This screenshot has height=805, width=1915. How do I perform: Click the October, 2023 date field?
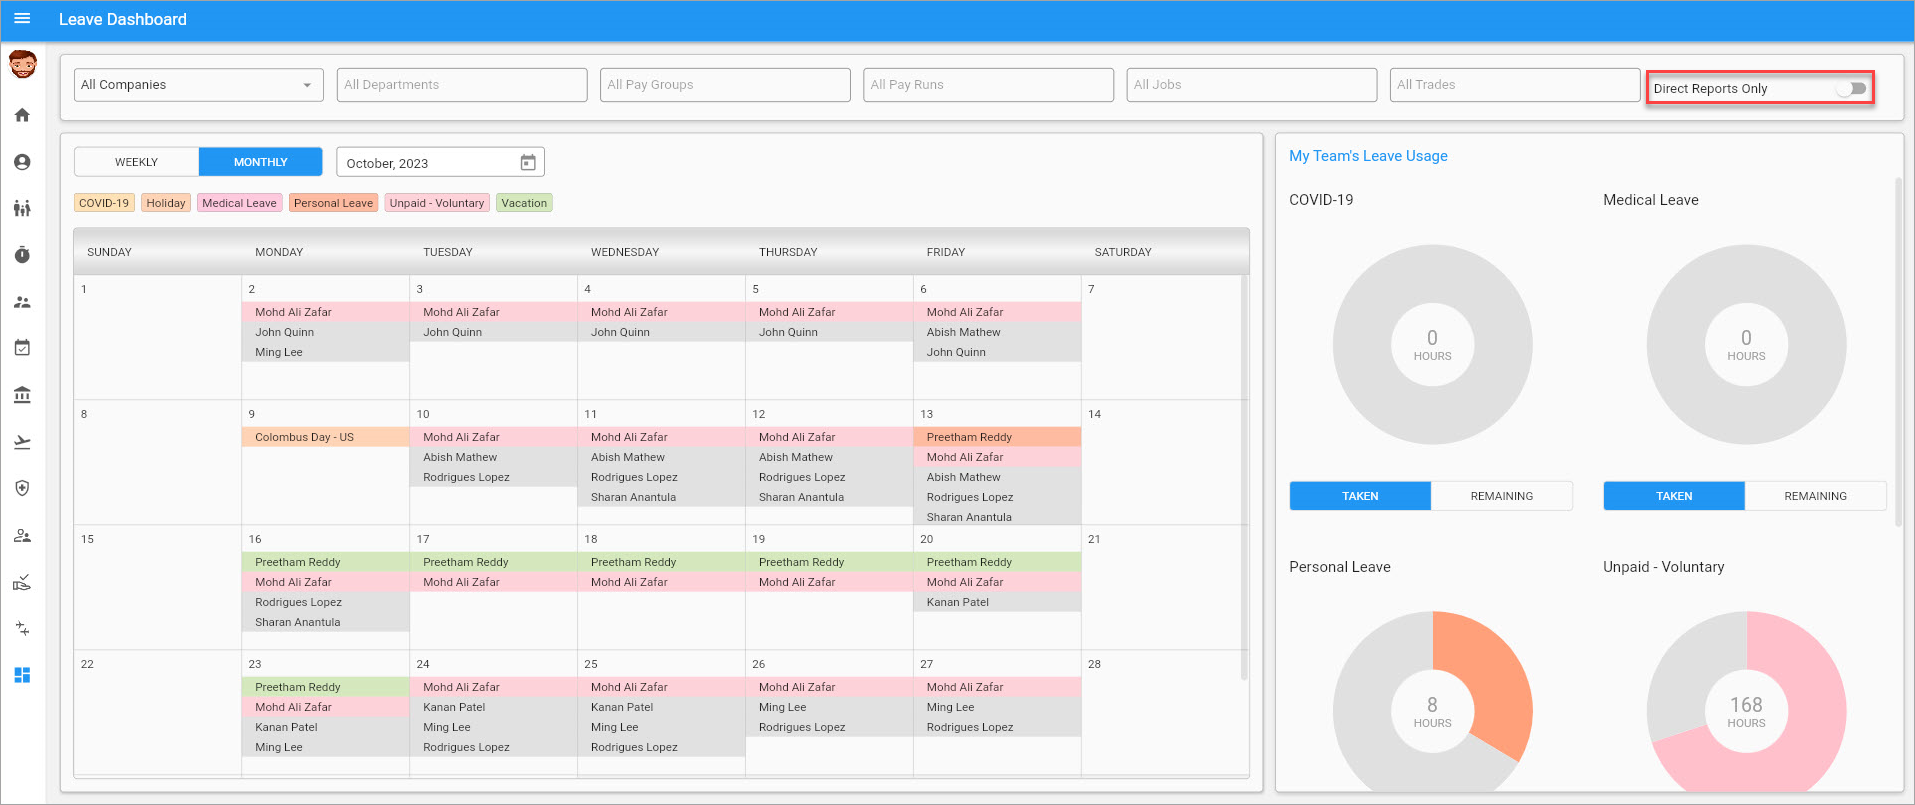point(440,162)
